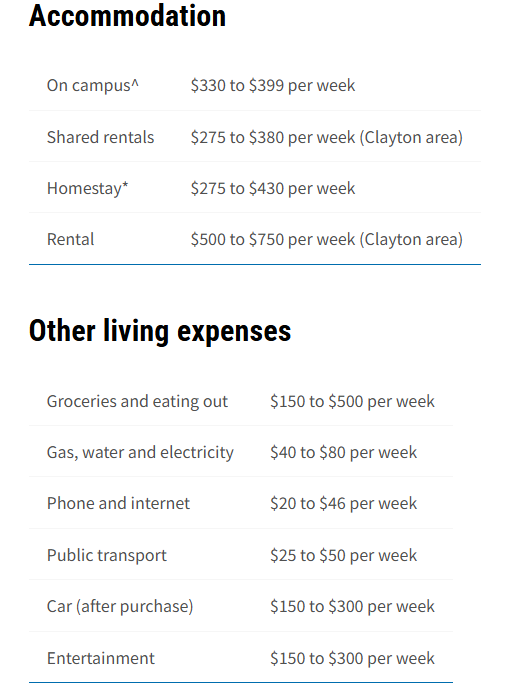This screenshot has width=514, height=687.
Task: Select the Rental row label
Action: click(71, 240)
